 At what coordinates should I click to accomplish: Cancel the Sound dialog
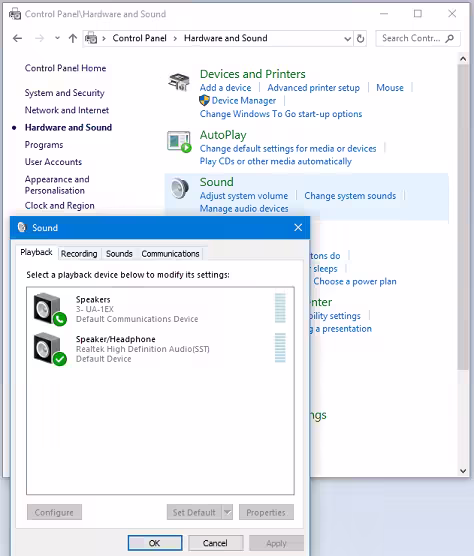click(x=216, y=543)
